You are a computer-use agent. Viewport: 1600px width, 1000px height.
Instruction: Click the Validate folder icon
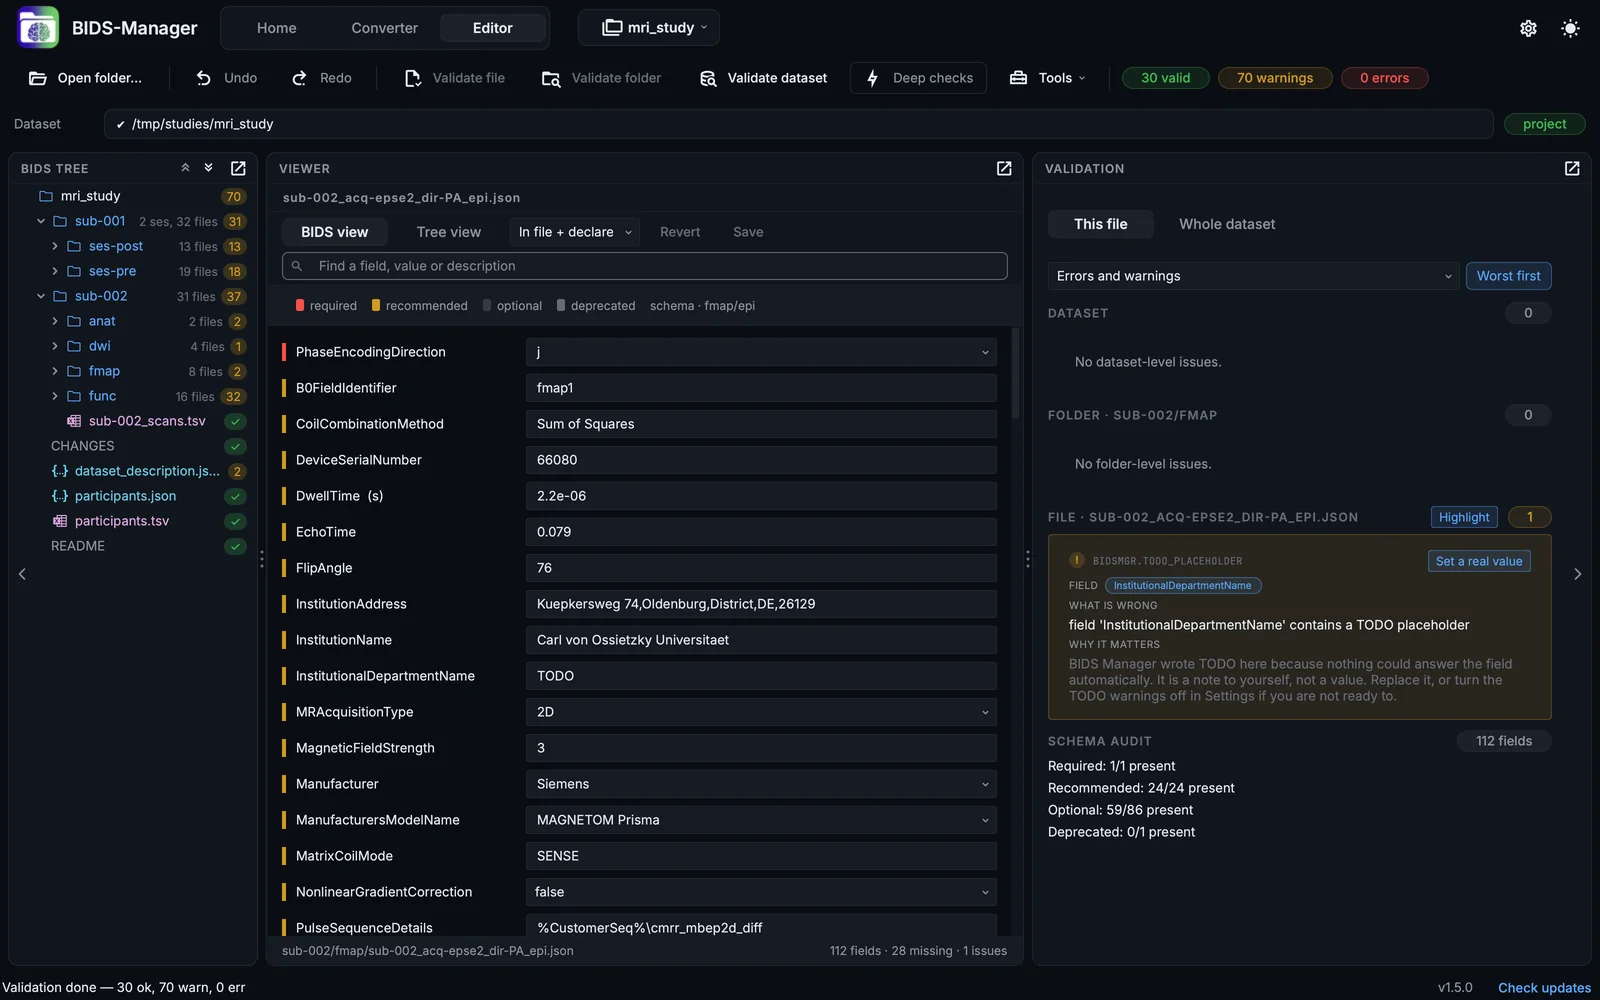[x=551, y=78]
